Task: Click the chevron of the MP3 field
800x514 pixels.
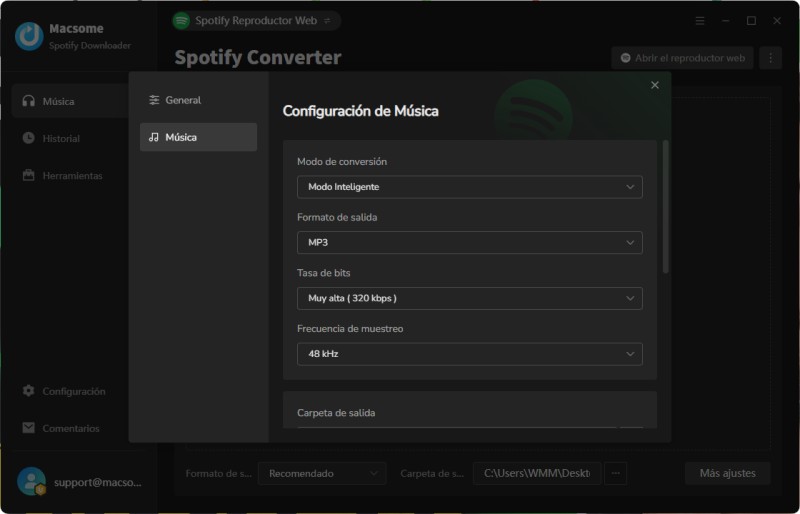Action: (630, 242)
